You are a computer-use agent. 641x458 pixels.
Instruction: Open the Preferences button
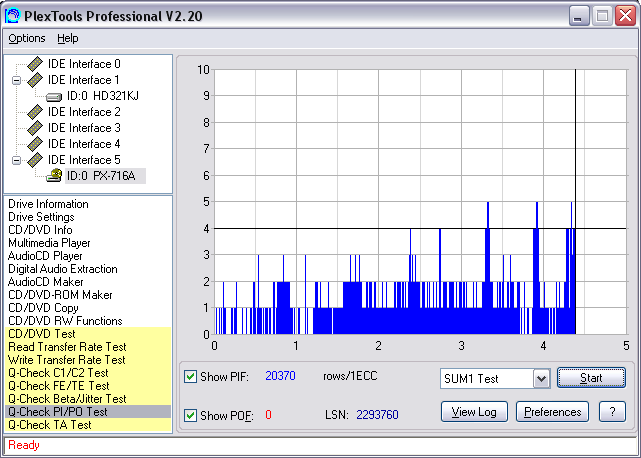pyautogui.click(x=552, y=412)
